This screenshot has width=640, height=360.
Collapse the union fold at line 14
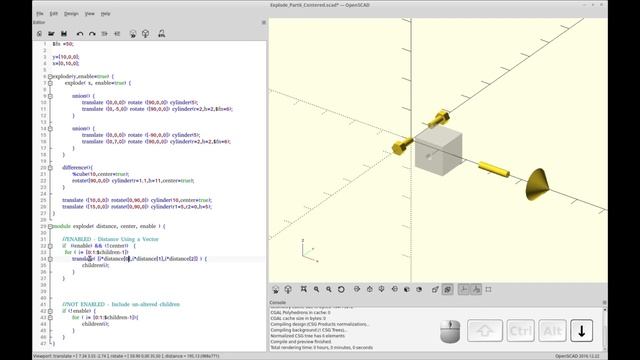tap(50, 129)
